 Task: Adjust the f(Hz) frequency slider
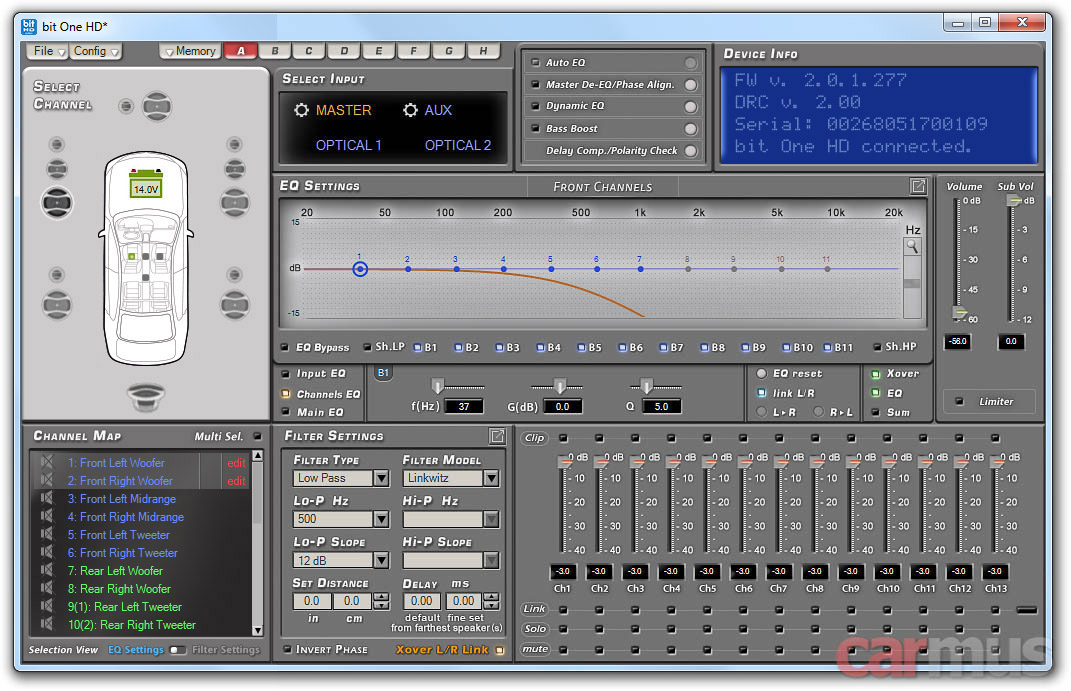point(437,386)
